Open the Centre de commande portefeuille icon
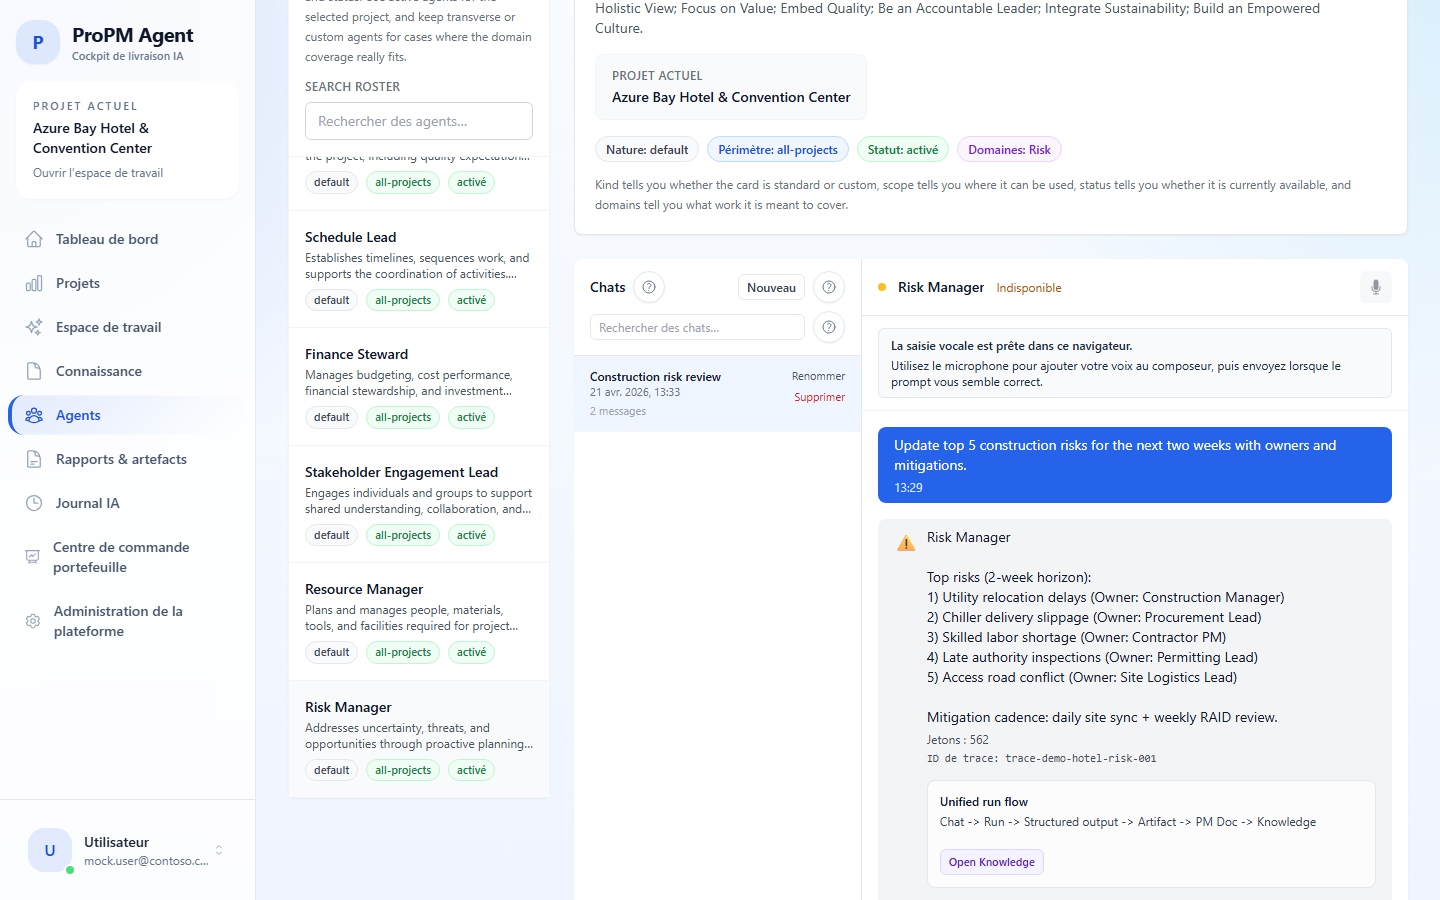 pos(33,557)
